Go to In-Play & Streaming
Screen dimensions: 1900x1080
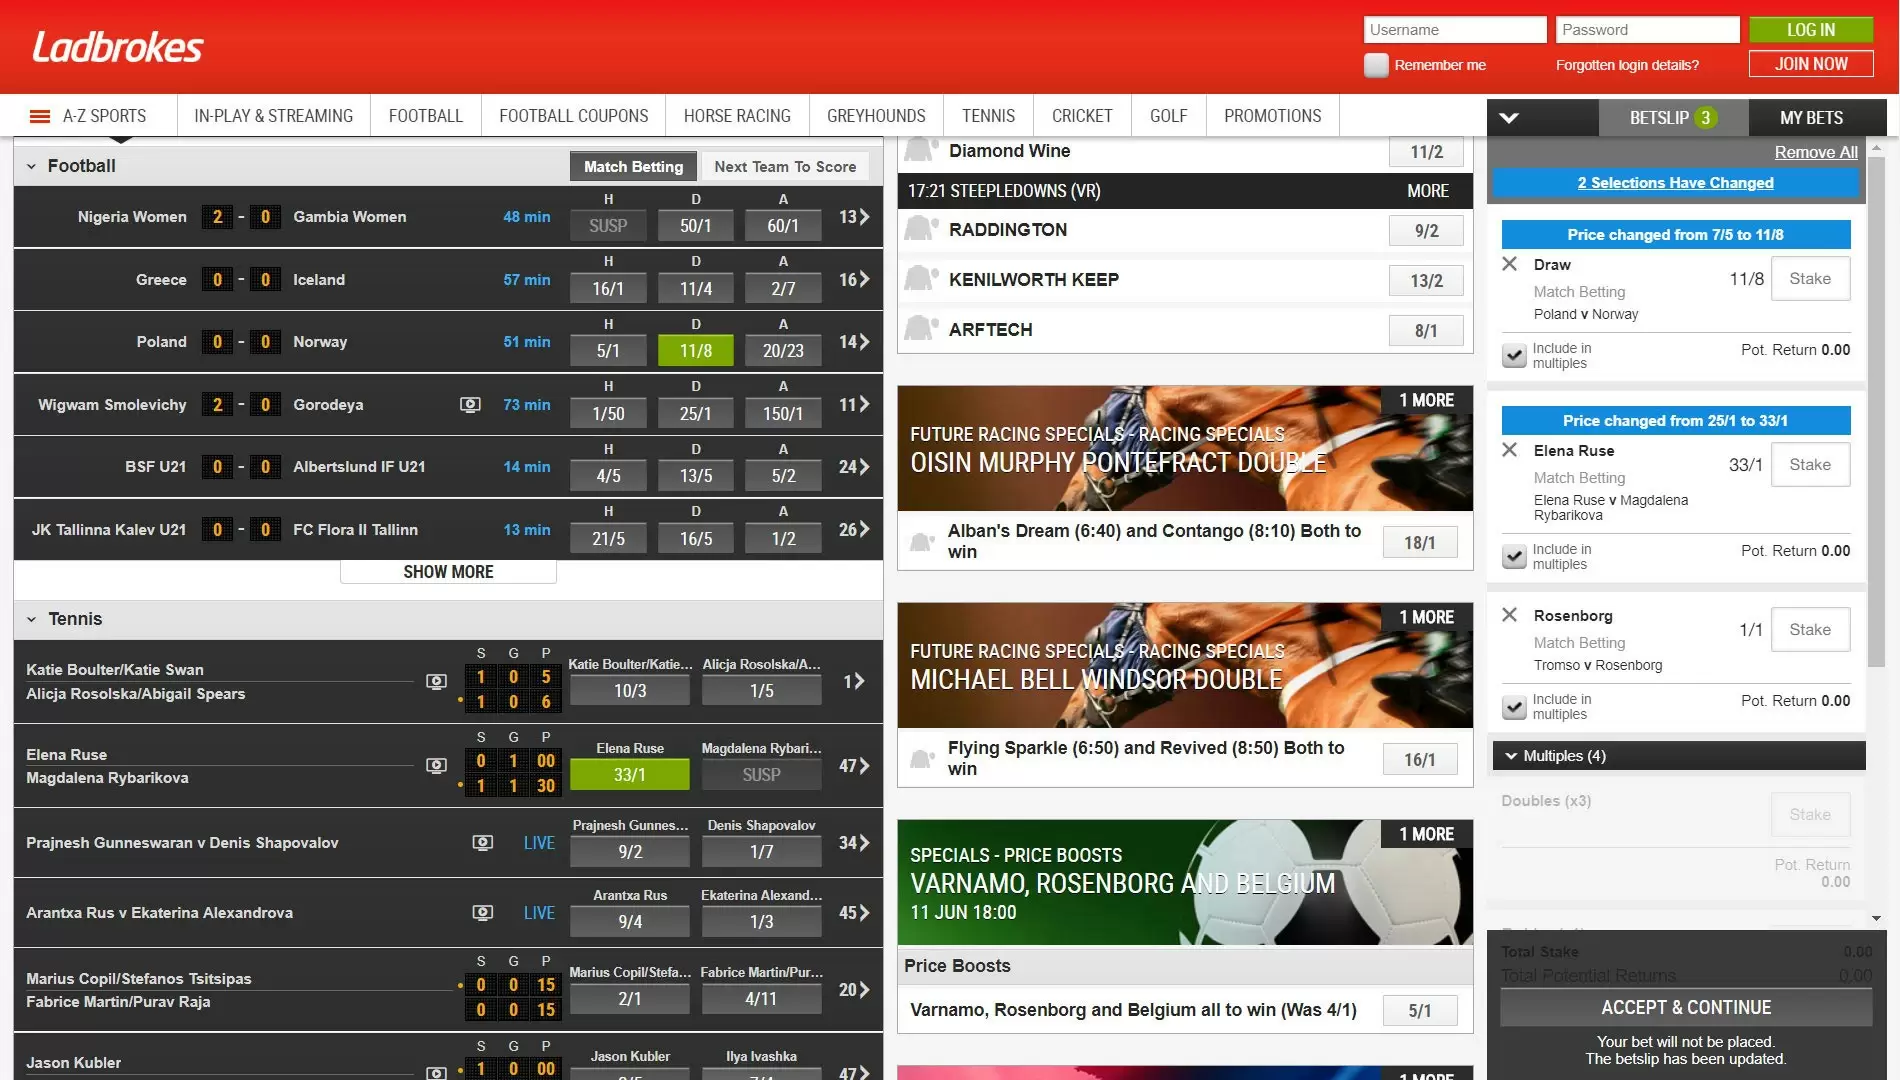274,116
